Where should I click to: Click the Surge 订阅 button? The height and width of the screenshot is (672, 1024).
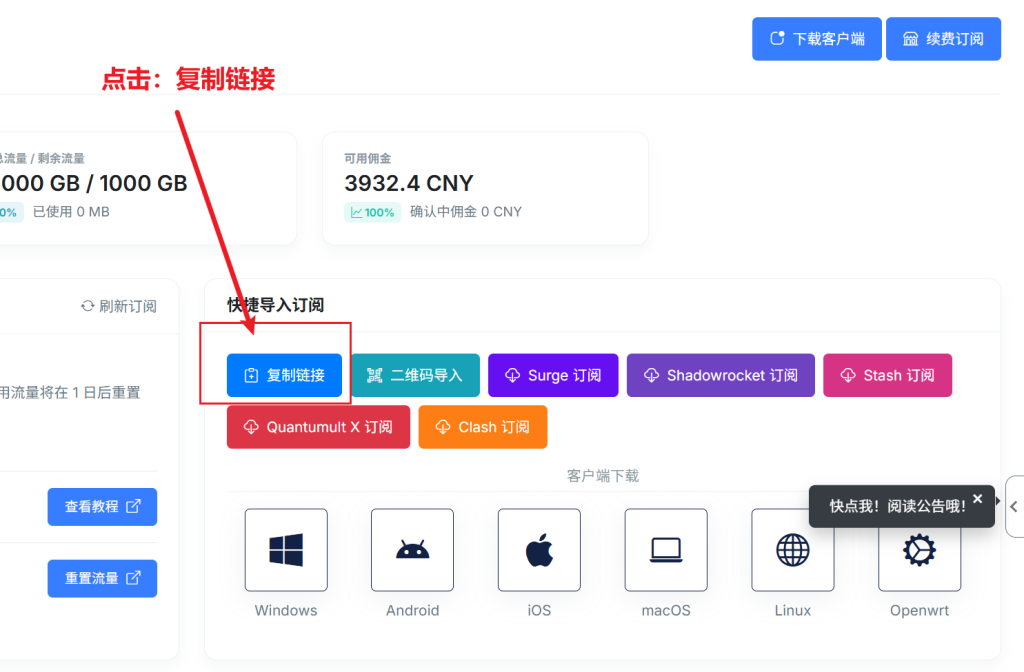[x=553, y=375]
